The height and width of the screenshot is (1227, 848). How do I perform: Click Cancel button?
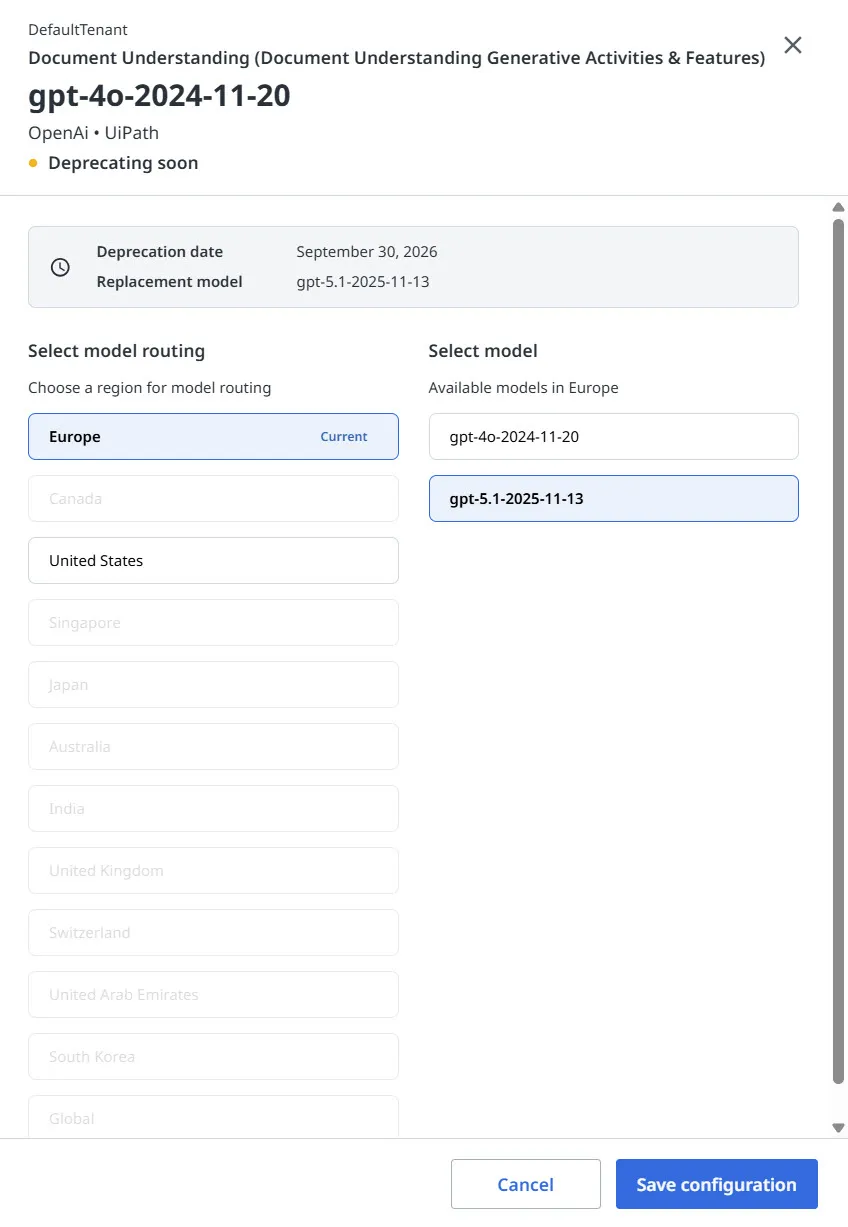tap(526, 1184)
